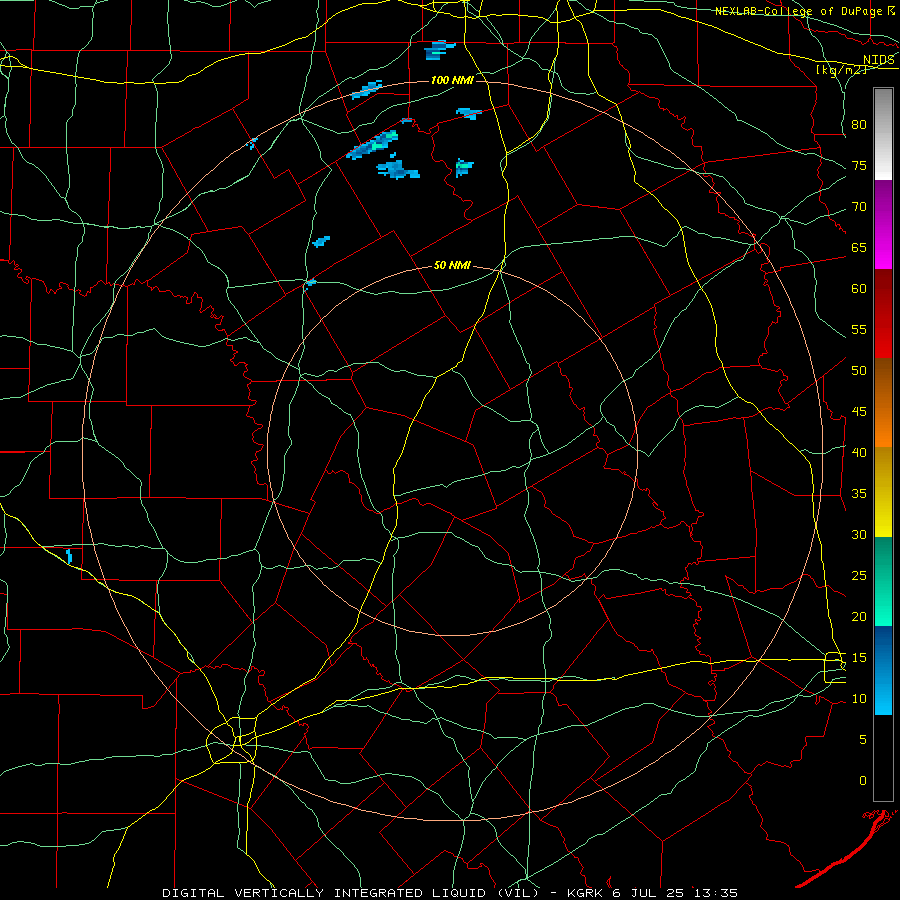The image size is (900, 900).
Task: Select the magenta-purple band of the color scale
Action: pyautogui.click(x=883, y=224)
